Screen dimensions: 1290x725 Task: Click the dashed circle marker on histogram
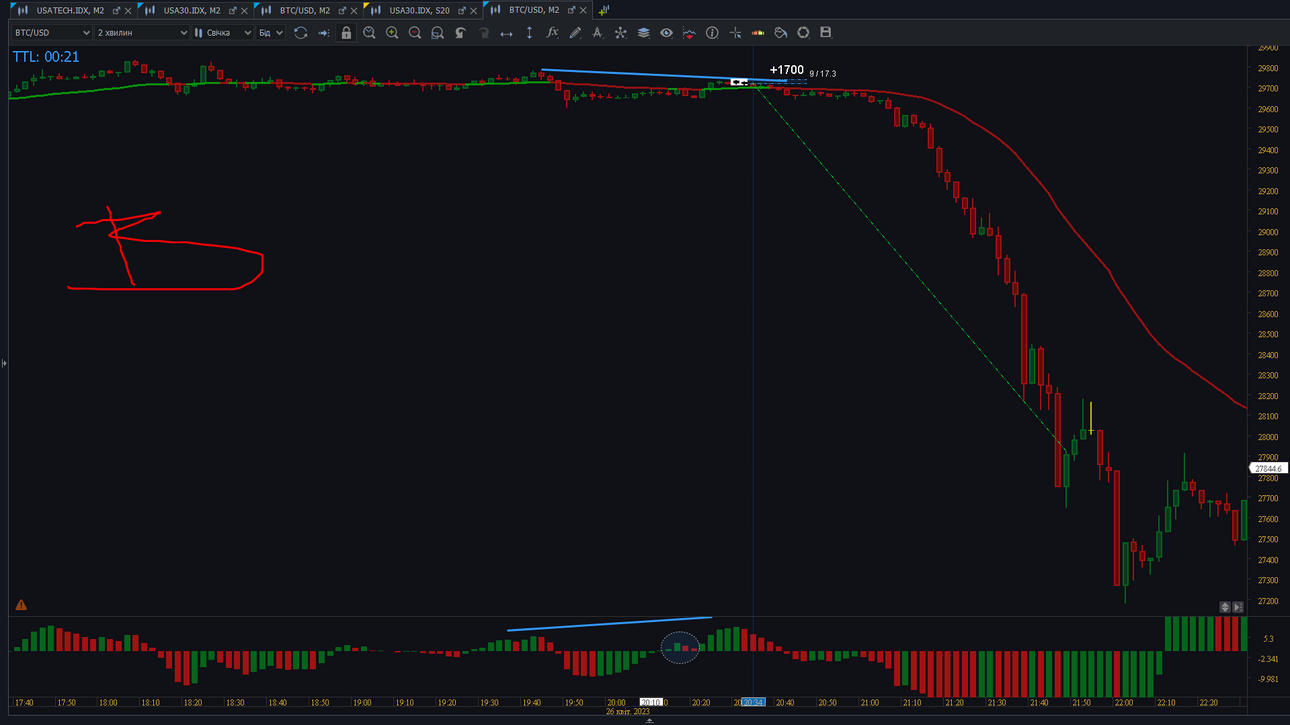coord(680,648)
